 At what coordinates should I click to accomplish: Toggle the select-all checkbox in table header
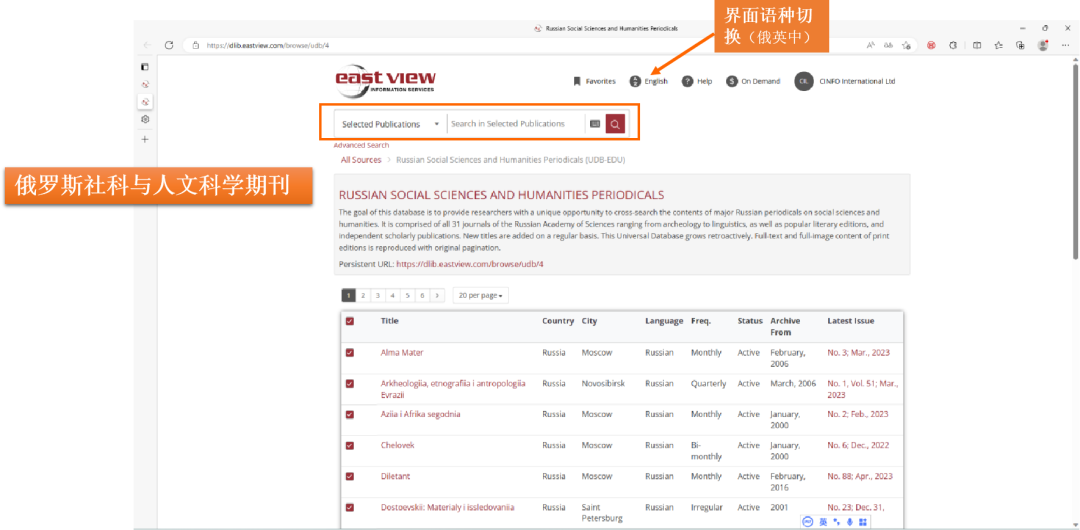(350, 321)
